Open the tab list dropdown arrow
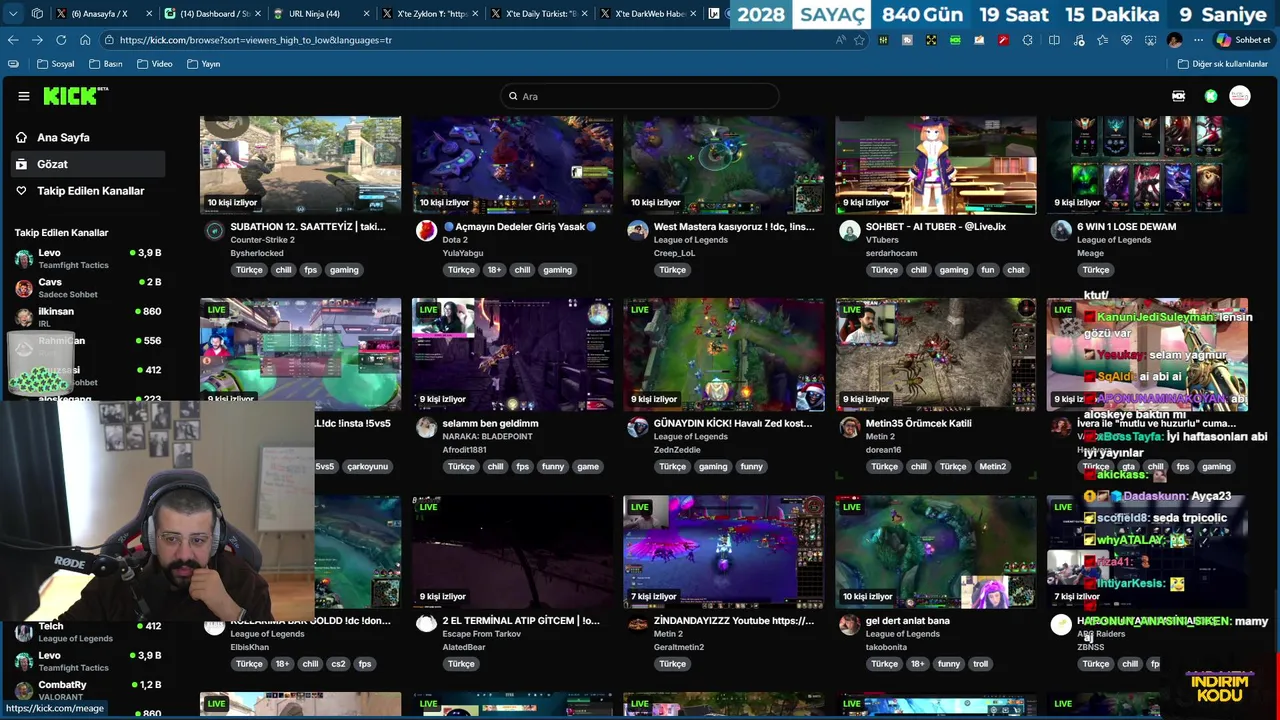The height and width of the screenshot is (720, 1280). pyautogui.click(x=13, y=14)
